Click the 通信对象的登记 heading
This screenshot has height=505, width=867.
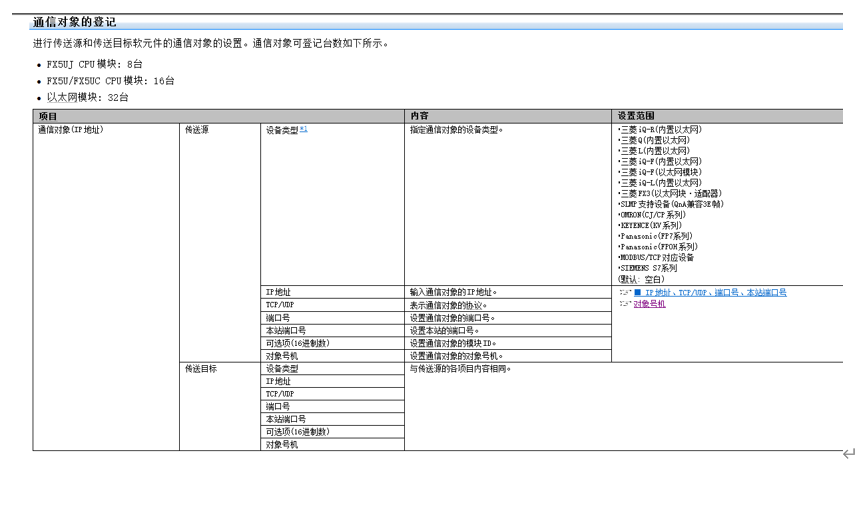click(x=74, y=22)
